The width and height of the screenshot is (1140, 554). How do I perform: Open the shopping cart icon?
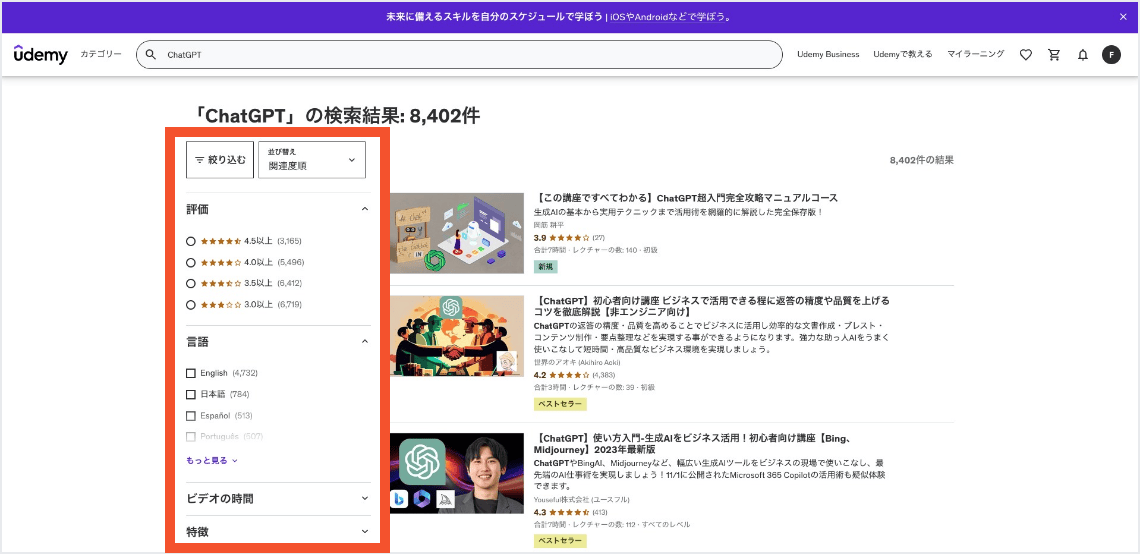tap(1054, 55)
